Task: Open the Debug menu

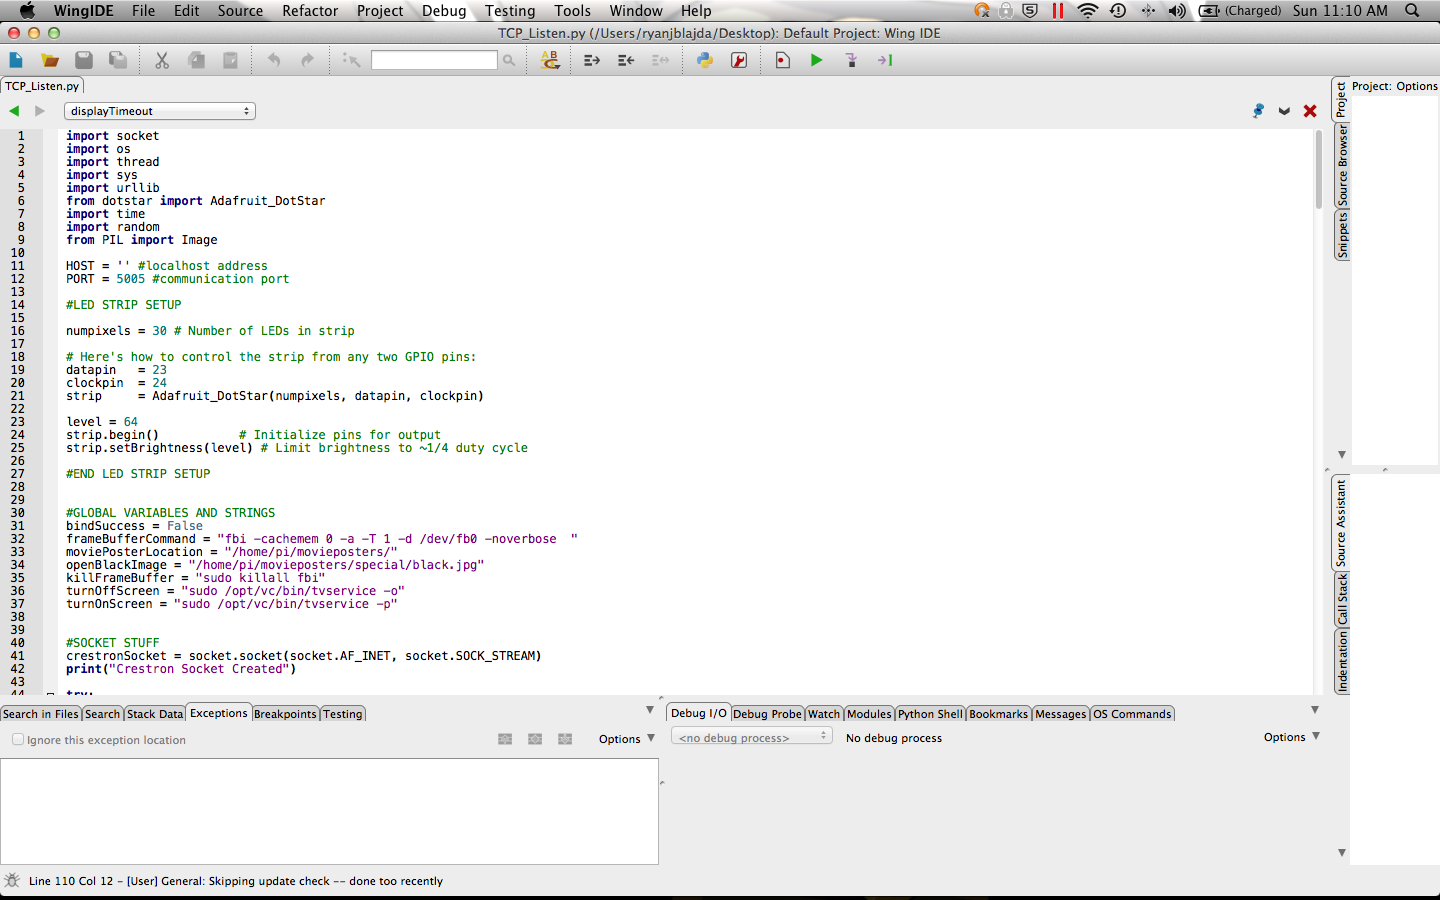Action: pos(444,11)
